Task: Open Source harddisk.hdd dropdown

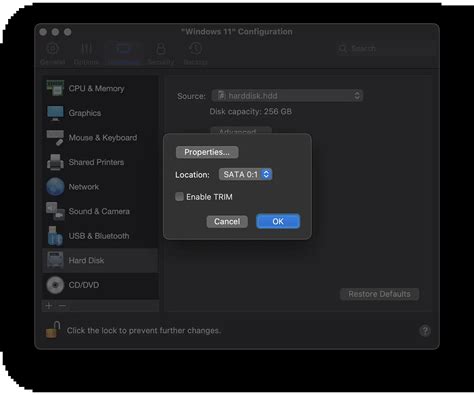Action: tap(287, 96)
